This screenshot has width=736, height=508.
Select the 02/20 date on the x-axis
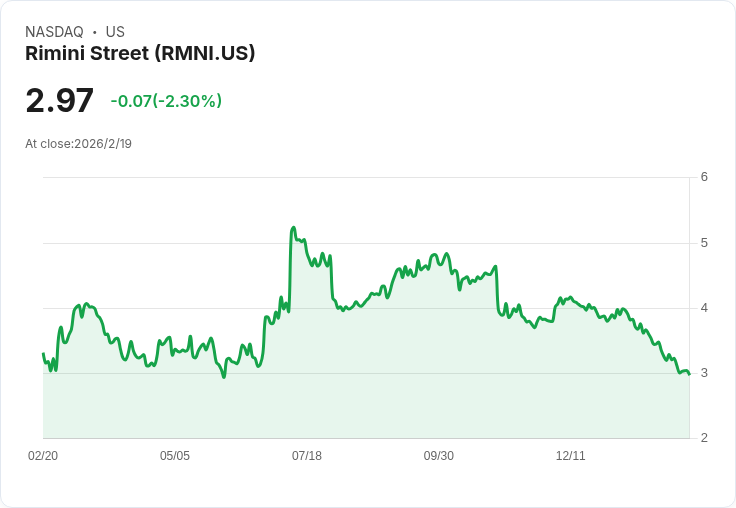pyautogui.click(x=43, y=456)
